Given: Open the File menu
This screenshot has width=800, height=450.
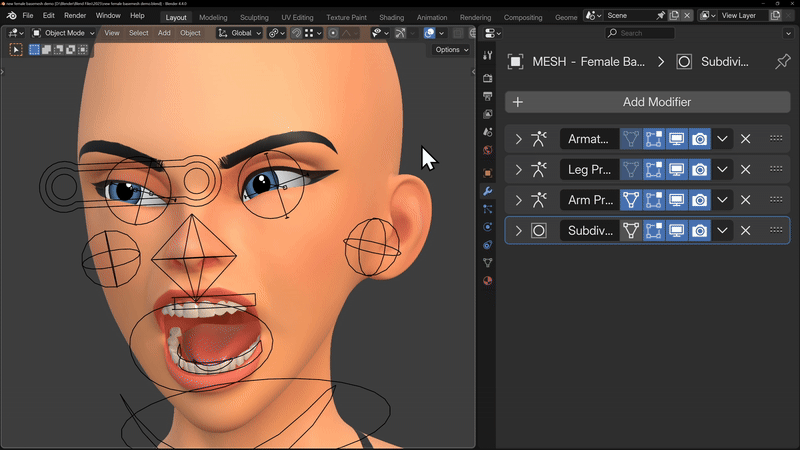Looking at the screenshot, I should 28,16.
